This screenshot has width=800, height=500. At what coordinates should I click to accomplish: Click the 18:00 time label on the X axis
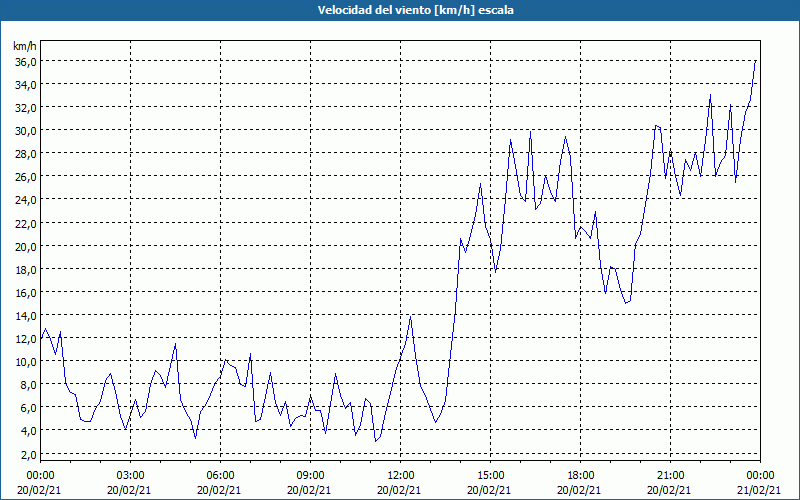pos(581,476)
